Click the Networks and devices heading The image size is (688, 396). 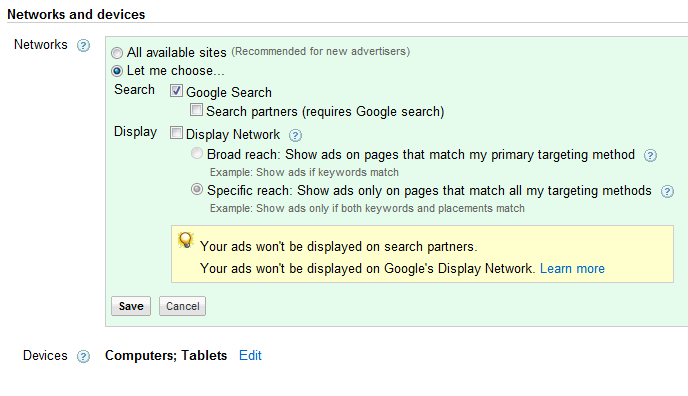pyautogui.click(x=76, y=14)
